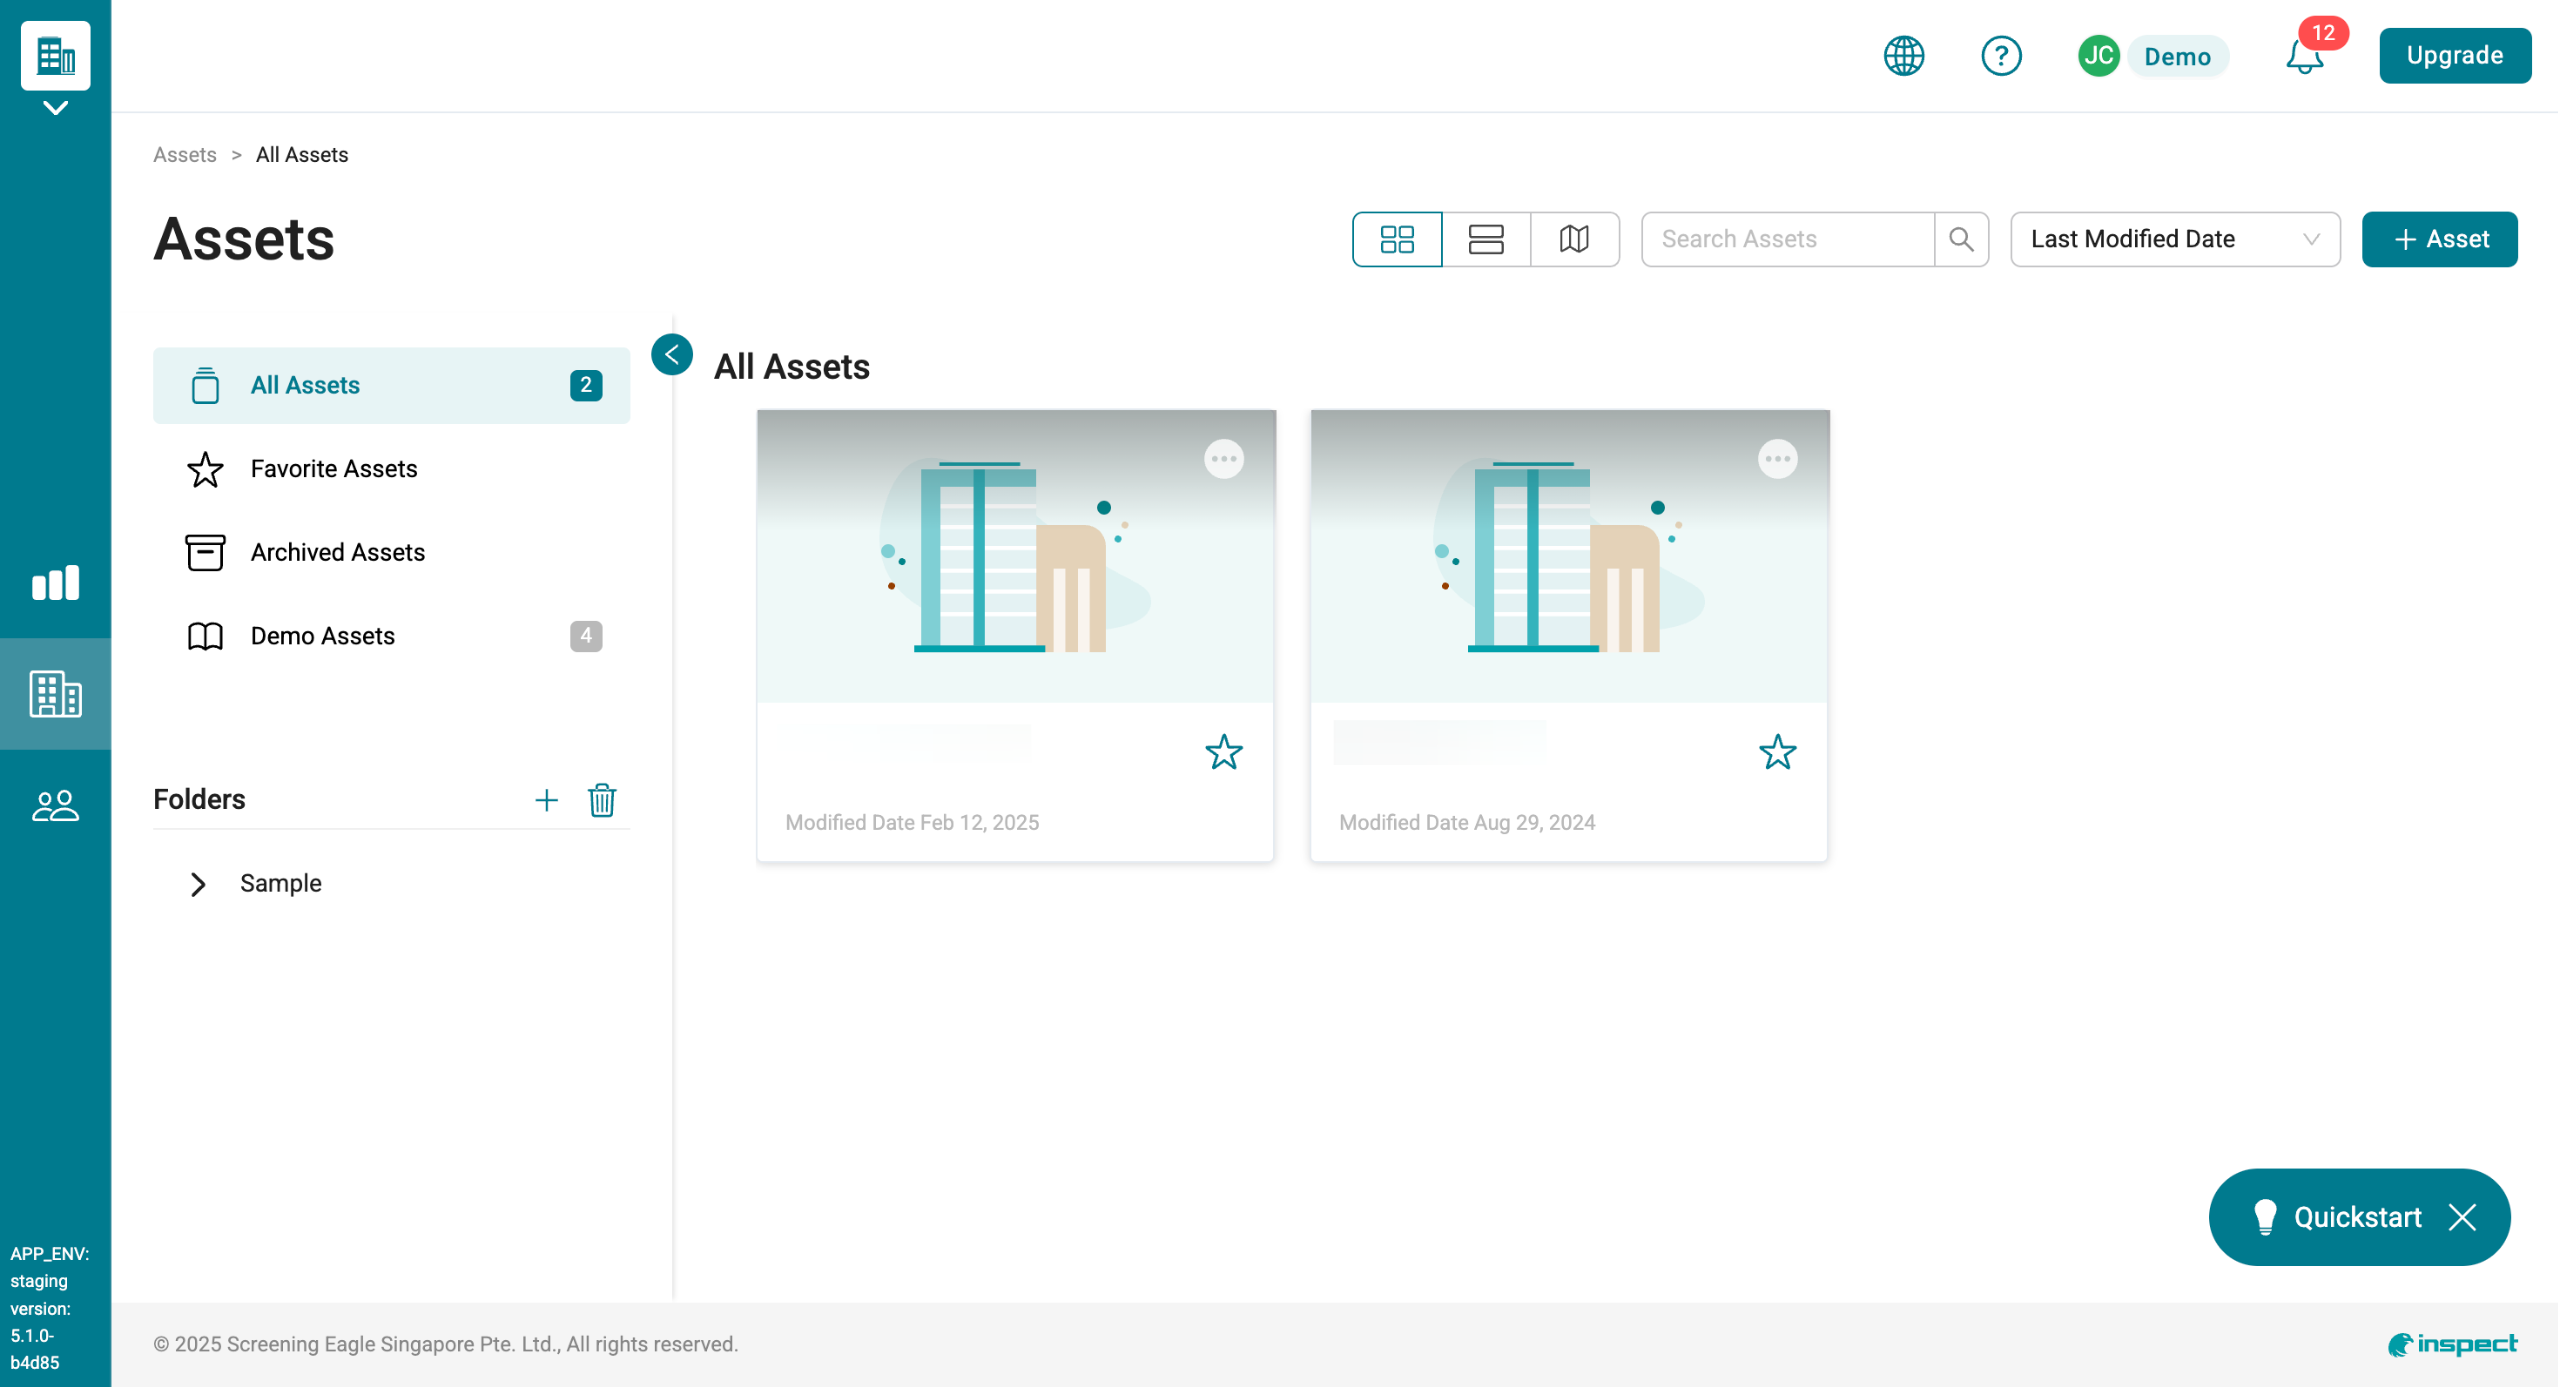Expand the Sample folder
2558x1387 pixels.
tap(198, 884)
